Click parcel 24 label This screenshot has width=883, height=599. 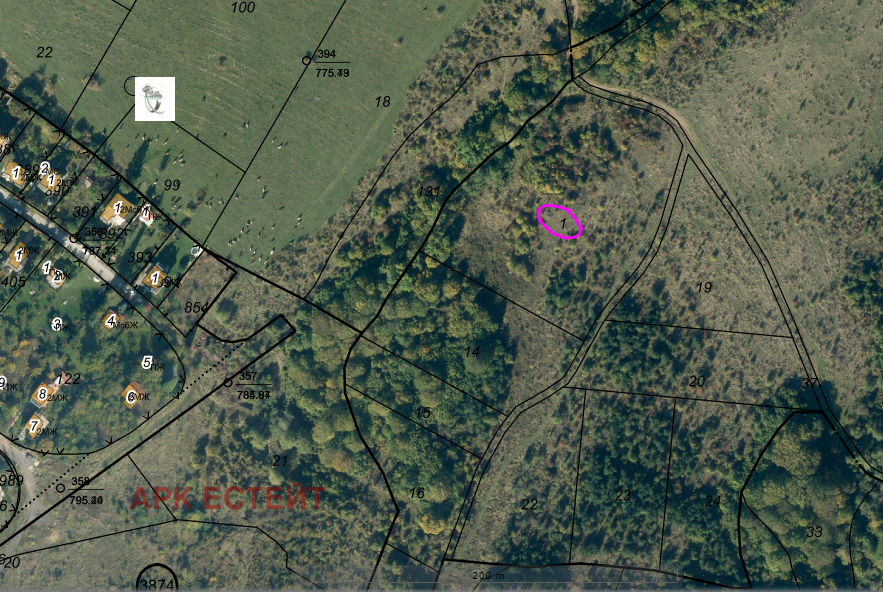(x=713, y=500)
